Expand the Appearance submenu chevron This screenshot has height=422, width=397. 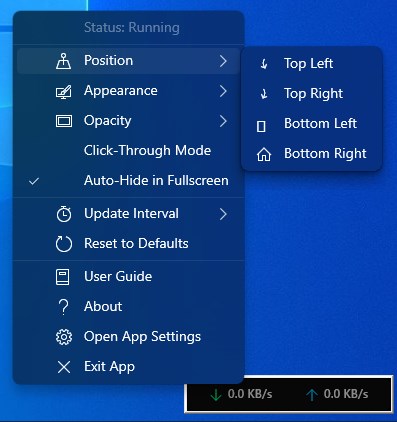click(x=223, y=91)
